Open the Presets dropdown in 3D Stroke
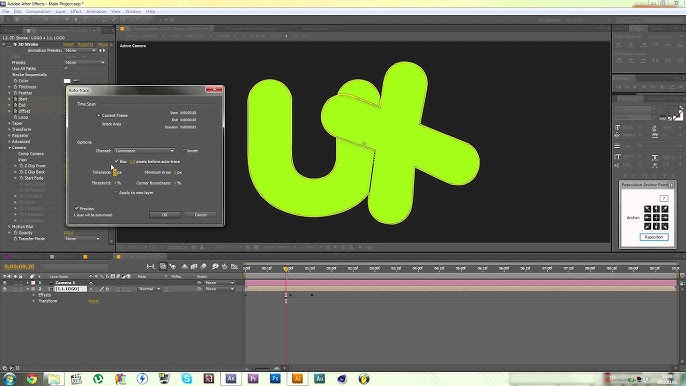 click(85, 63)
